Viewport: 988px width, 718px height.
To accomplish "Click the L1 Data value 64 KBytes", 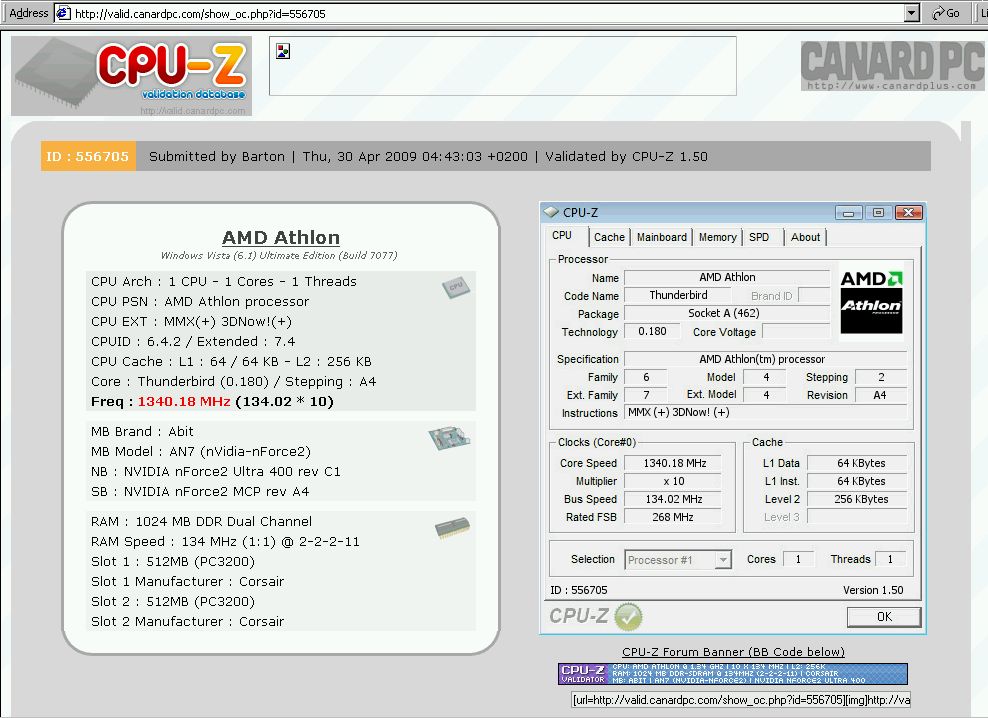I will pyautogui.click(x=858, y=463).
